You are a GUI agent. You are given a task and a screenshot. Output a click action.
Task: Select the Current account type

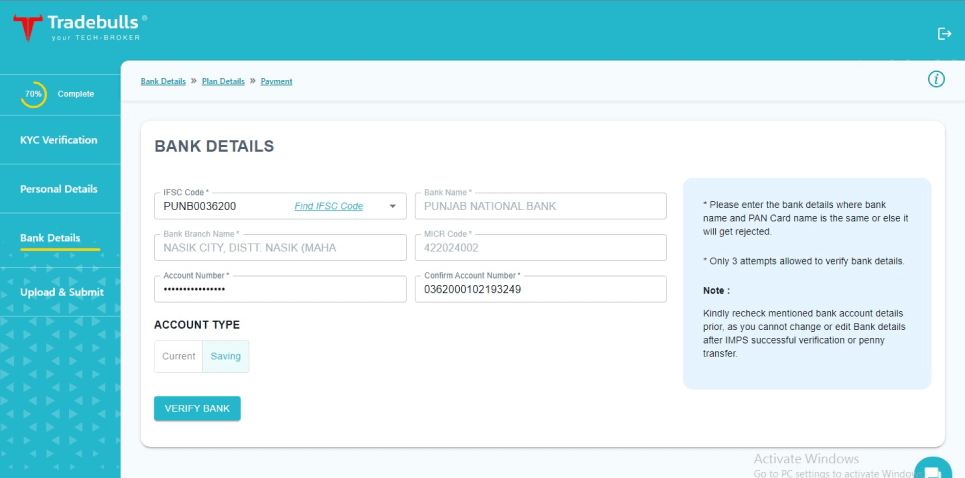point(179,356)
